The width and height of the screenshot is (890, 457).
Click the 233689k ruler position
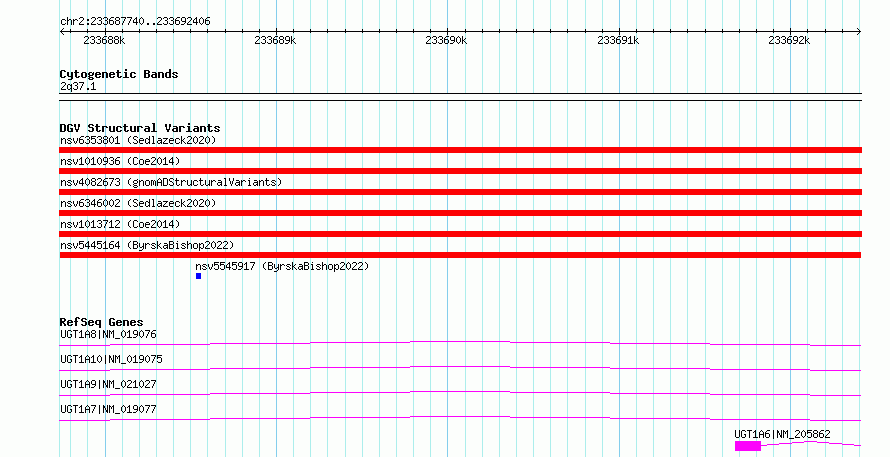[x=275, y=40]
